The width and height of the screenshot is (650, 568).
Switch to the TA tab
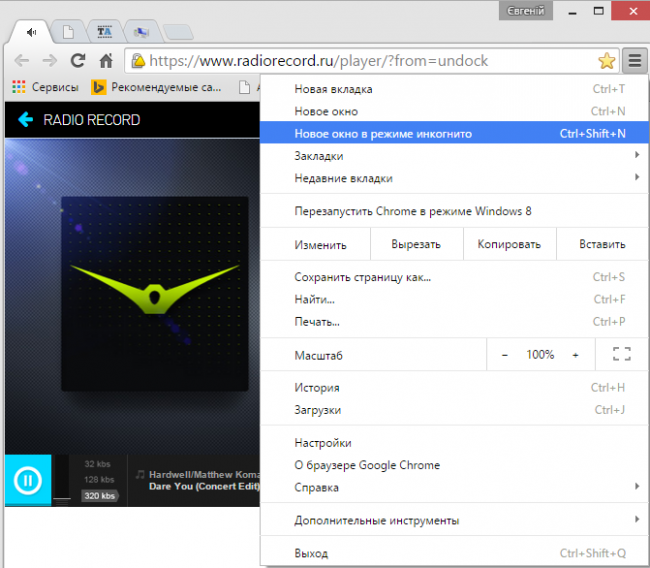coord(104,32)
